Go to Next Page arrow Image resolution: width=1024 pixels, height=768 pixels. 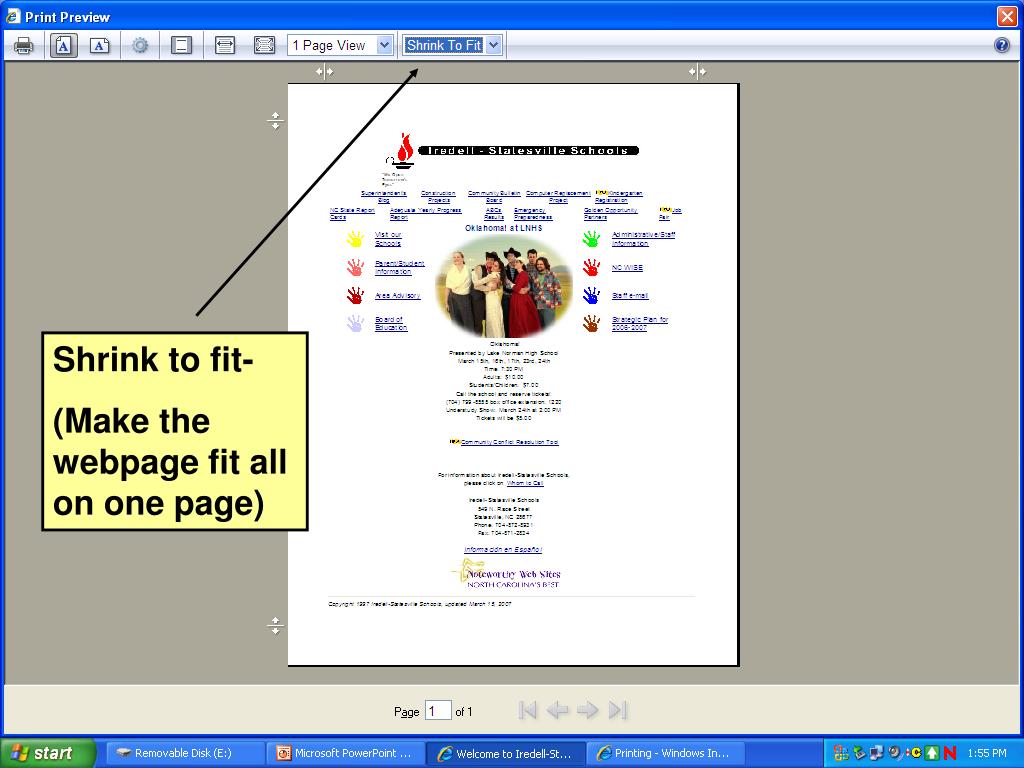point(588,710)
